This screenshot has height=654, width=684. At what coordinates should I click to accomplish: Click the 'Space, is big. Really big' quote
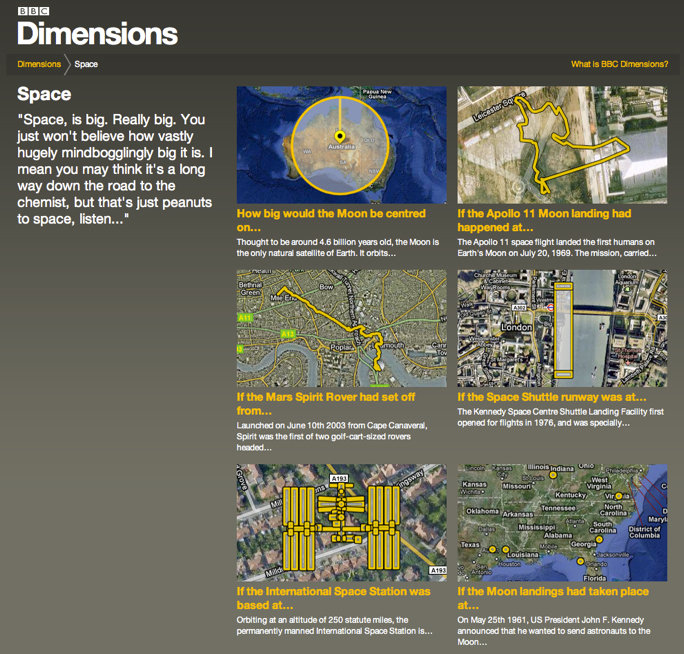point(115,169)
